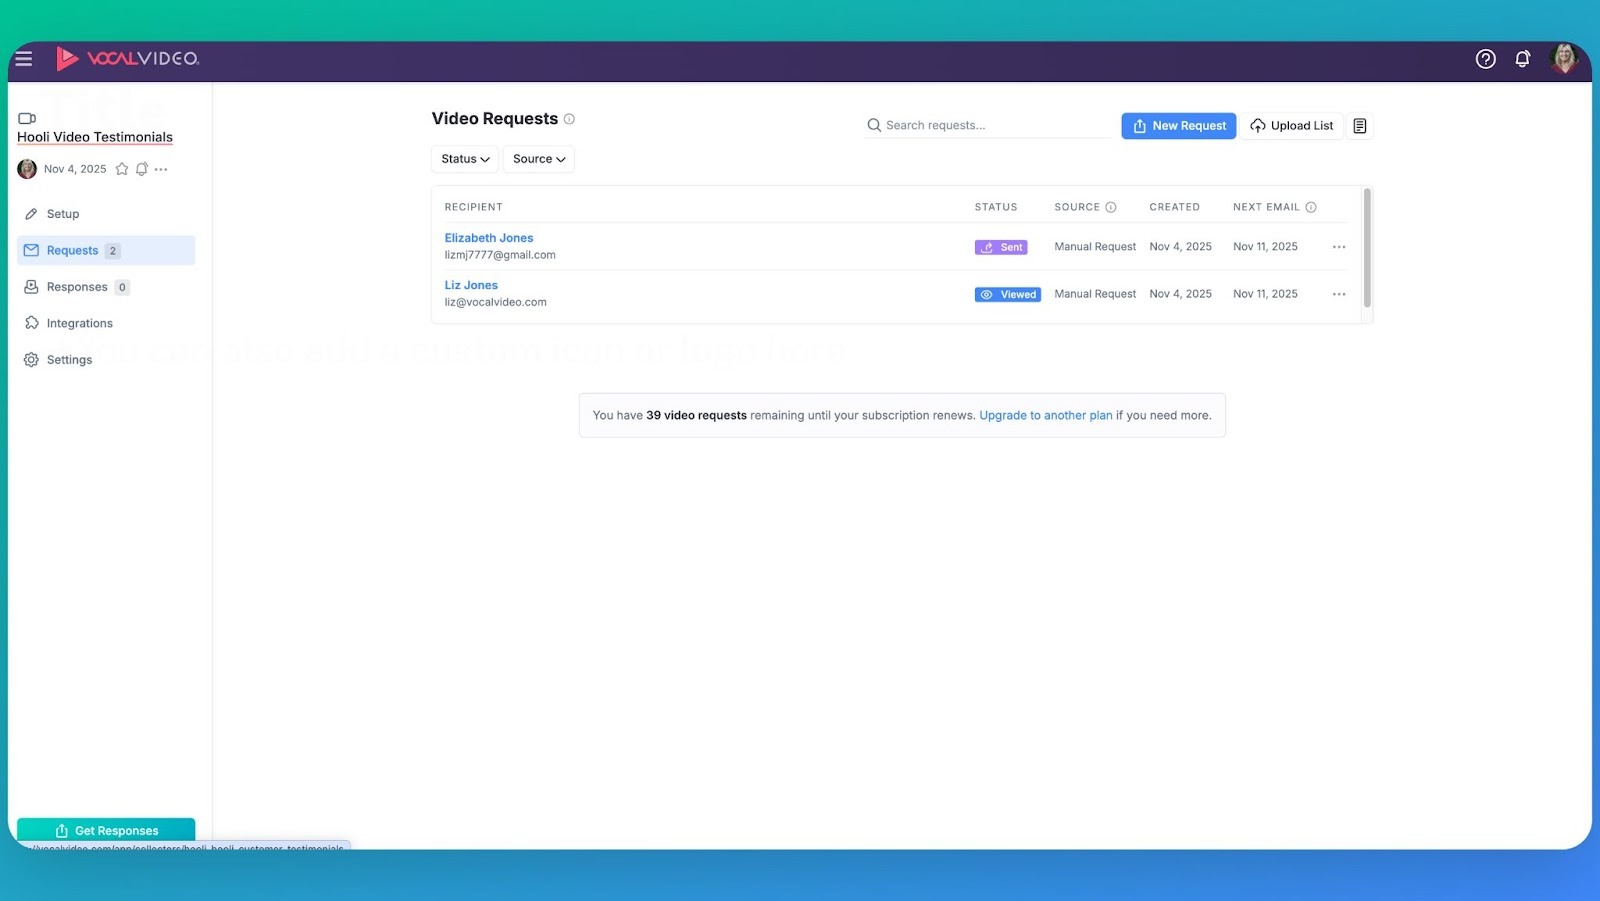Click the search magnifier icon
The image size is (1600, 901).
(x=874, y=125)
